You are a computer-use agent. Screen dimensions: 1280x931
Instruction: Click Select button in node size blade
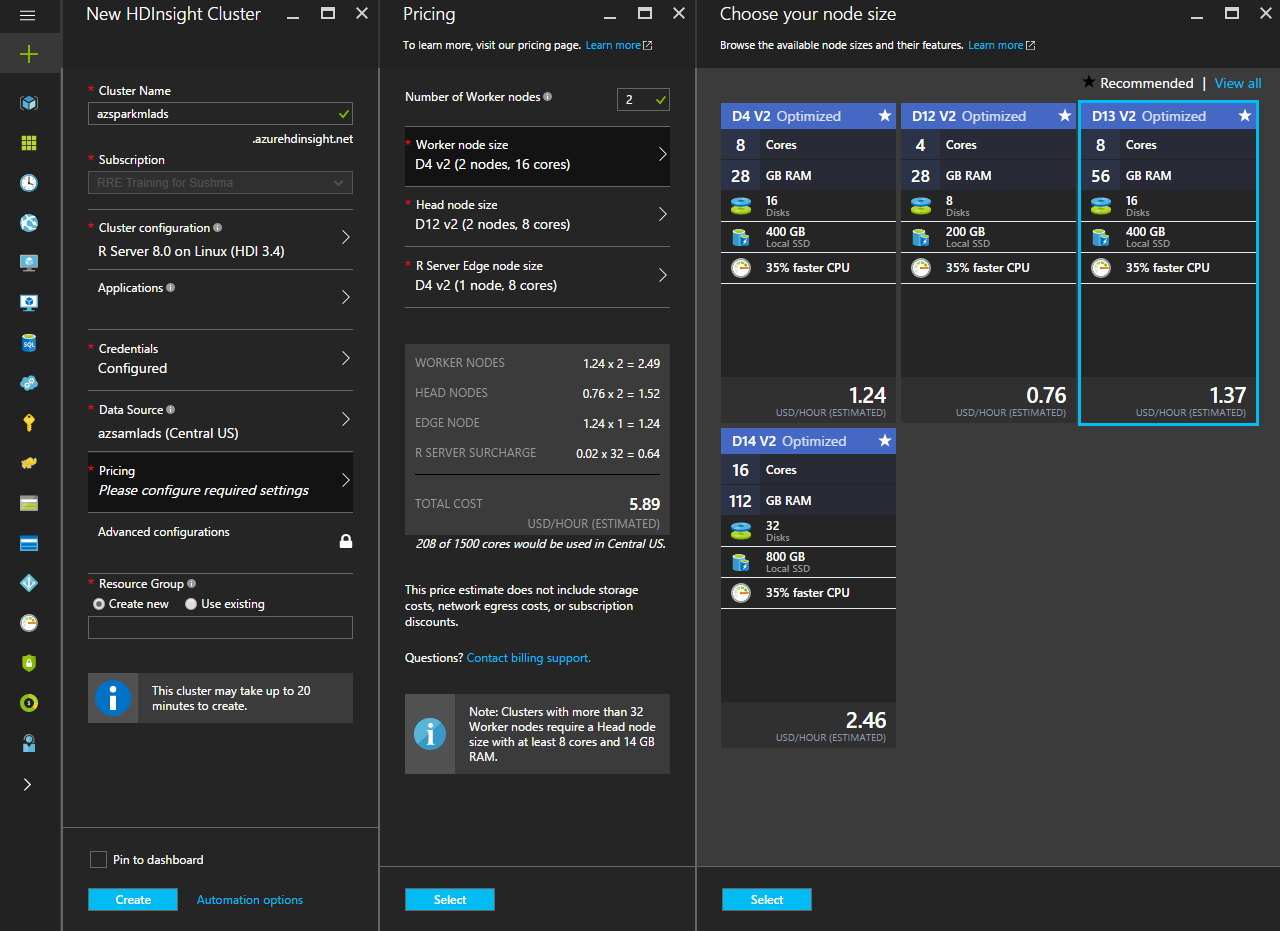click(x=767, y=900)
